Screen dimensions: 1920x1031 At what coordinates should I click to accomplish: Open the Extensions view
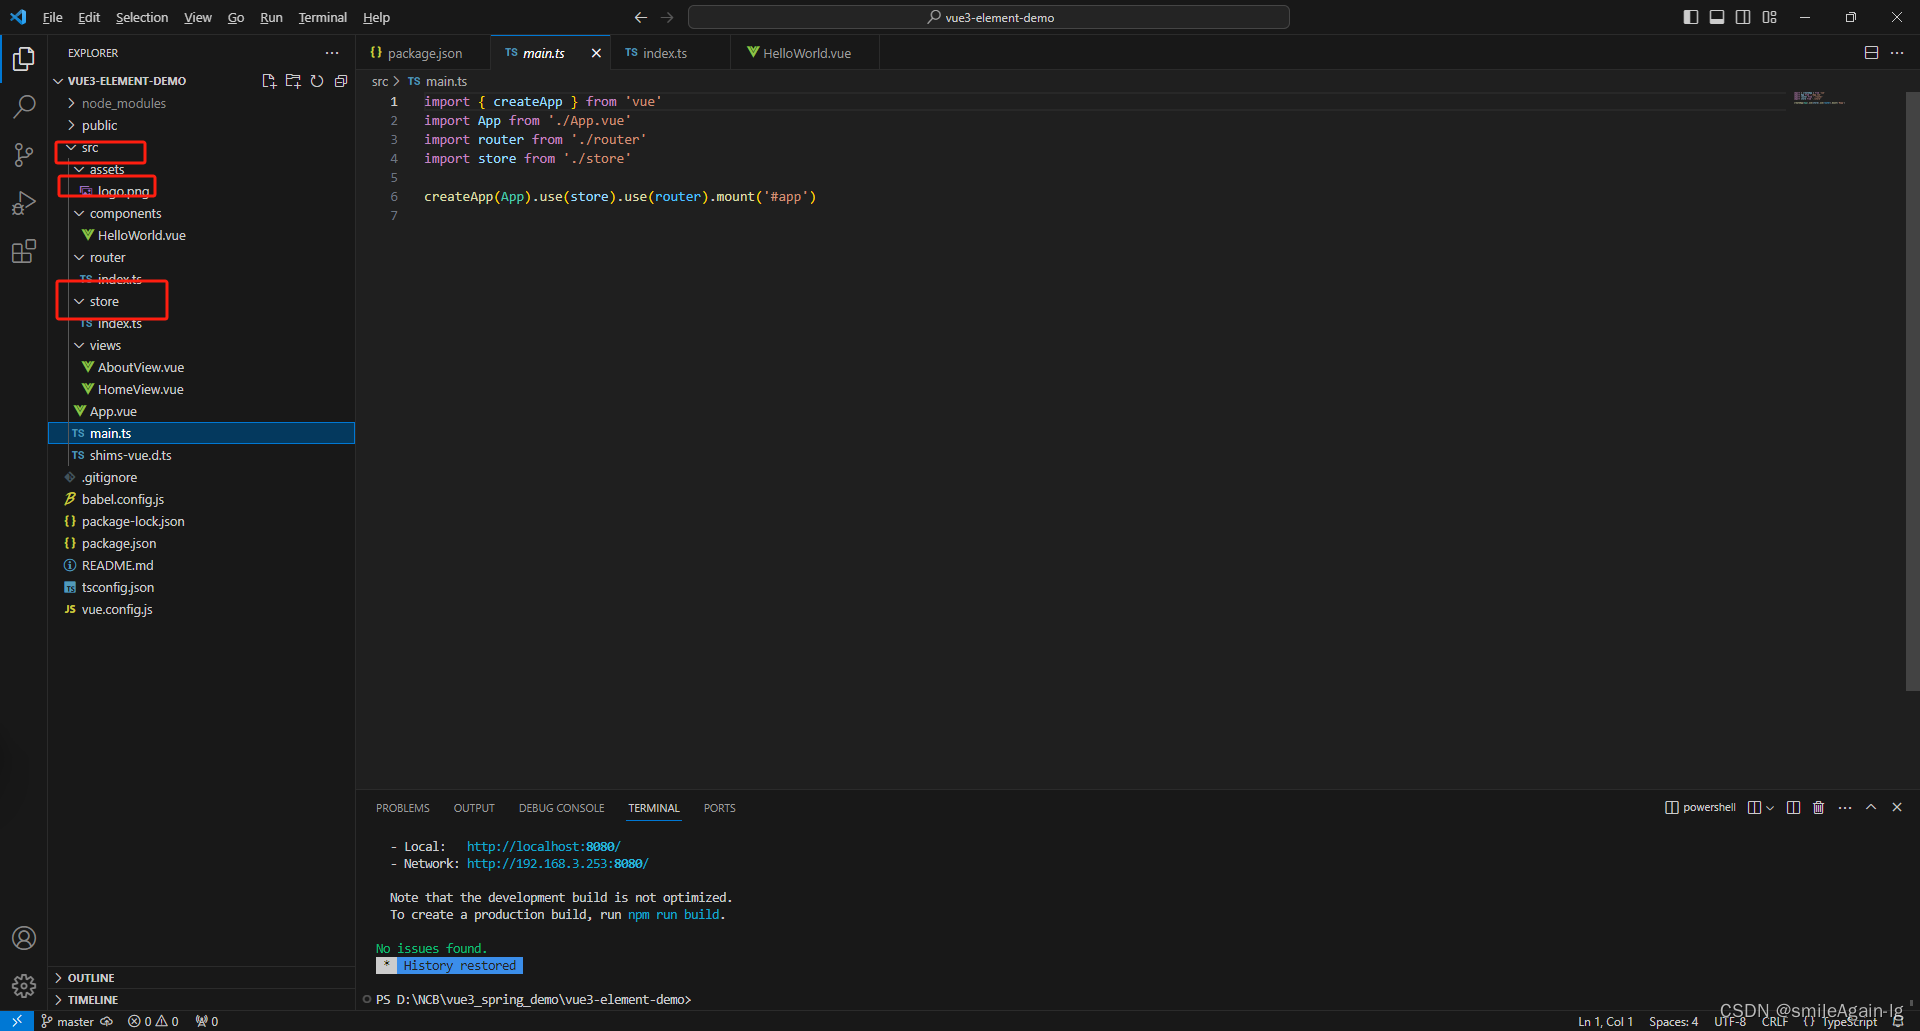pyautogui.click(x=24, y=252)
